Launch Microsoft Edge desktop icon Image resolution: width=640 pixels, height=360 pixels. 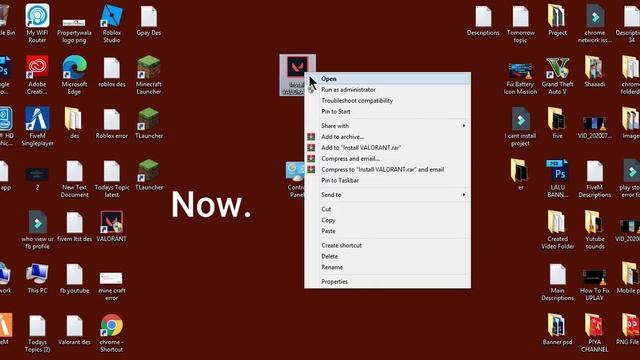point(74,67)
